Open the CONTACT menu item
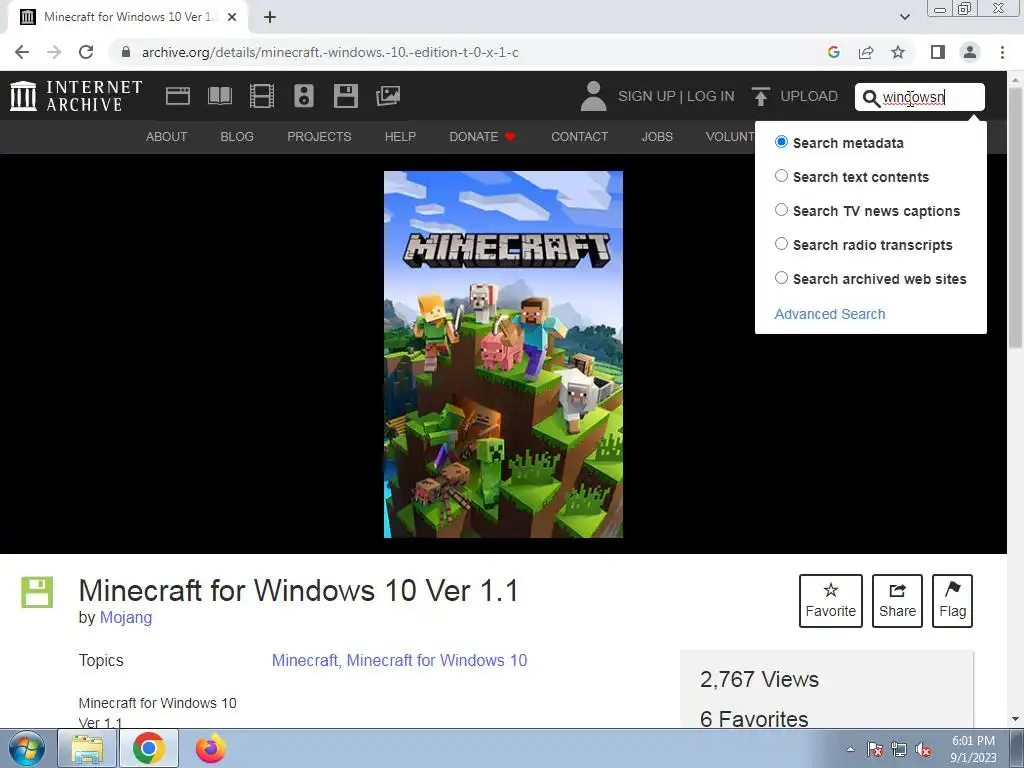This screenshot has width=1024, height=768. tap(579, 136)
